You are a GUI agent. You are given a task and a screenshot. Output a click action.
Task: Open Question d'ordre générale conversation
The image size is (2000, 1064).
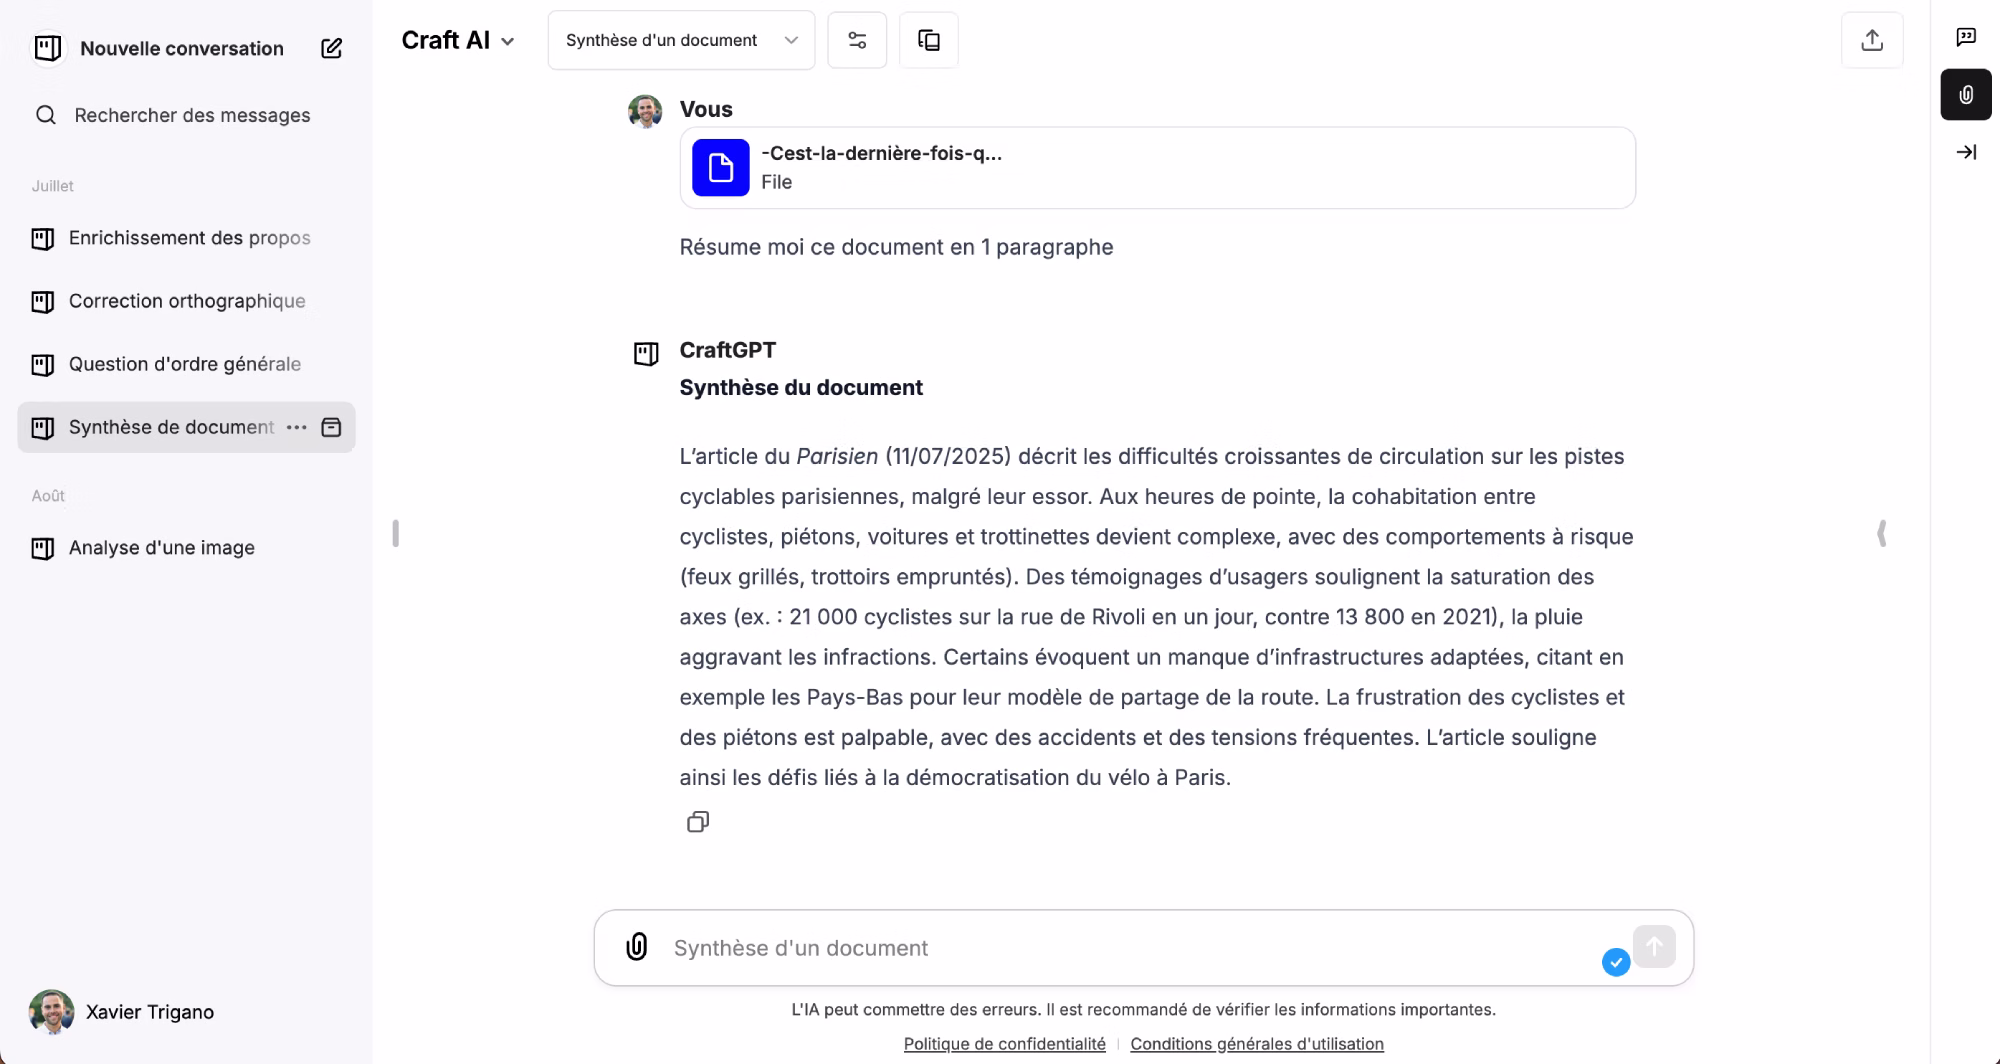[x=186, y=364]
